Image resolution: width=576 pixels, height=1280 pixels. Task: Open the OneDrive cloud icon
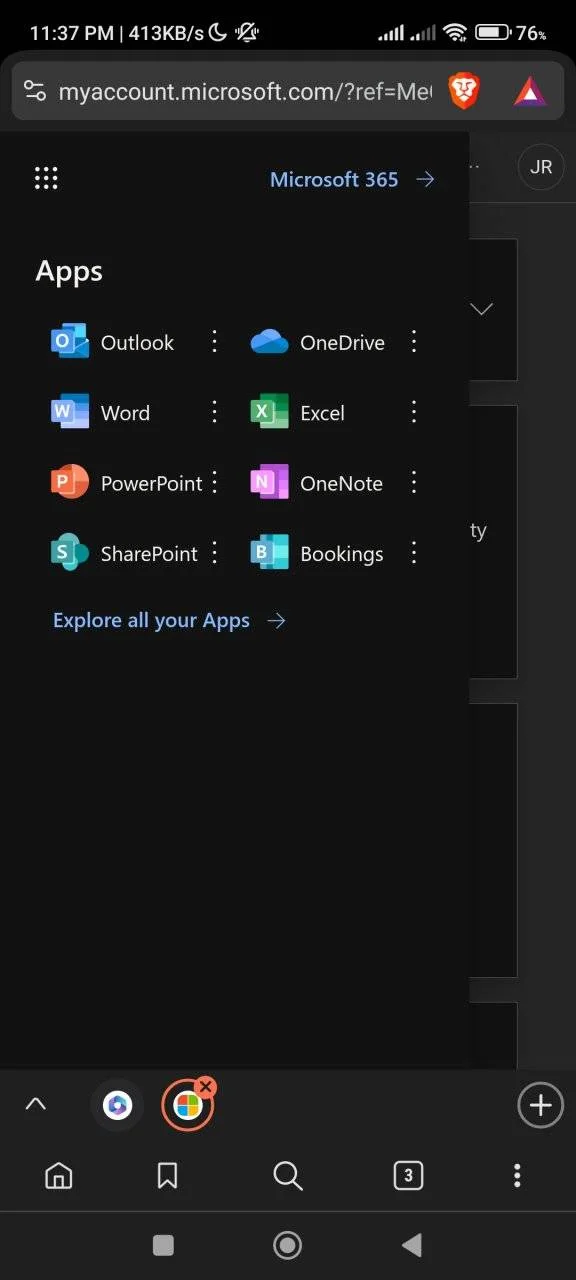[x=269, y=342]
